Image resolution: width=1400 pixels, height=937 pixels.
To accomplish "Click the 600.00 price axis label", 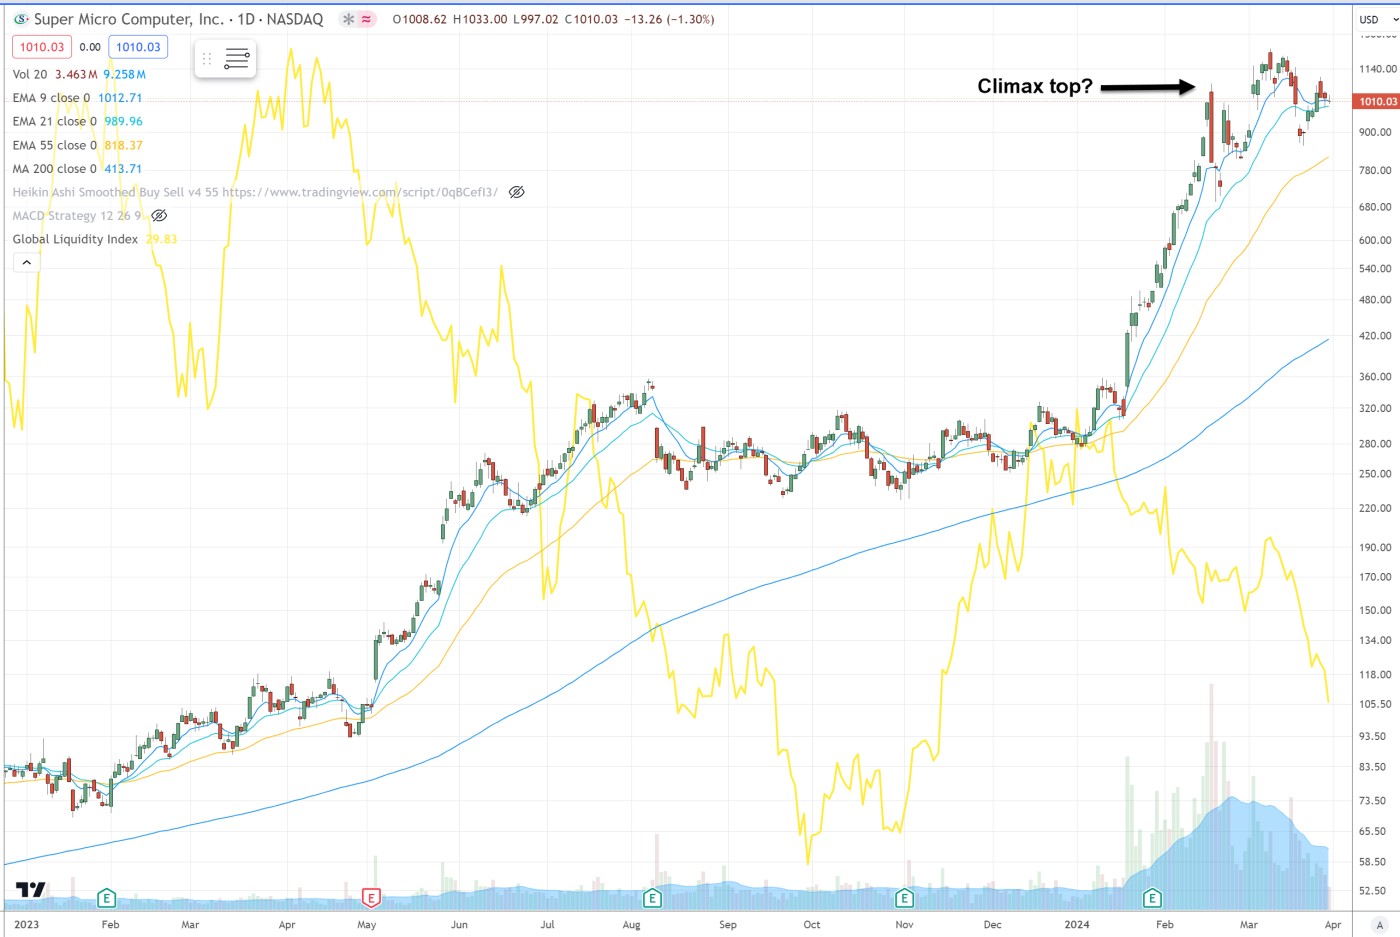I will click(1375, 240).
